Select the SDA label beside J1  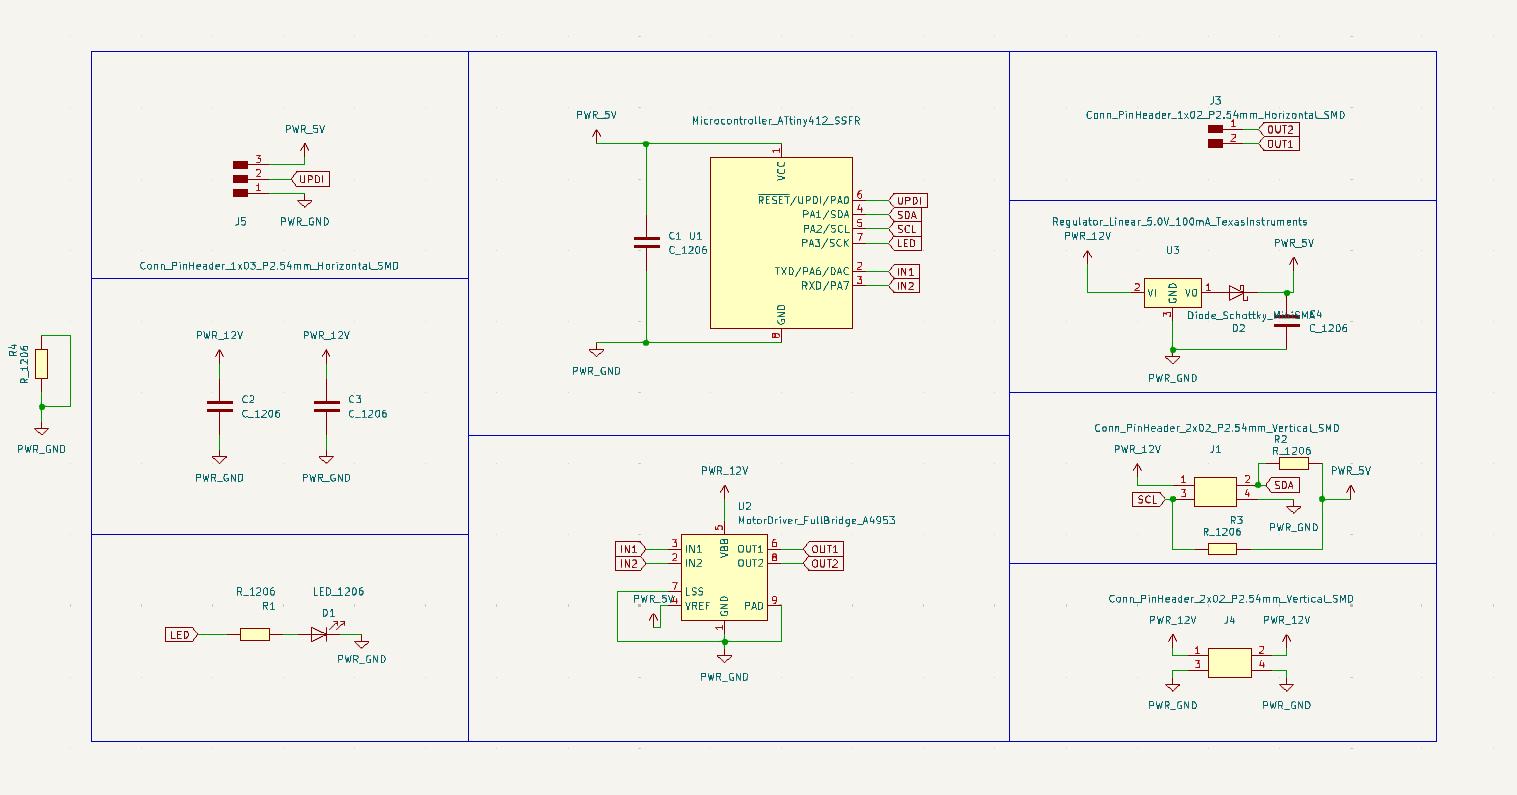point(1282,485)
